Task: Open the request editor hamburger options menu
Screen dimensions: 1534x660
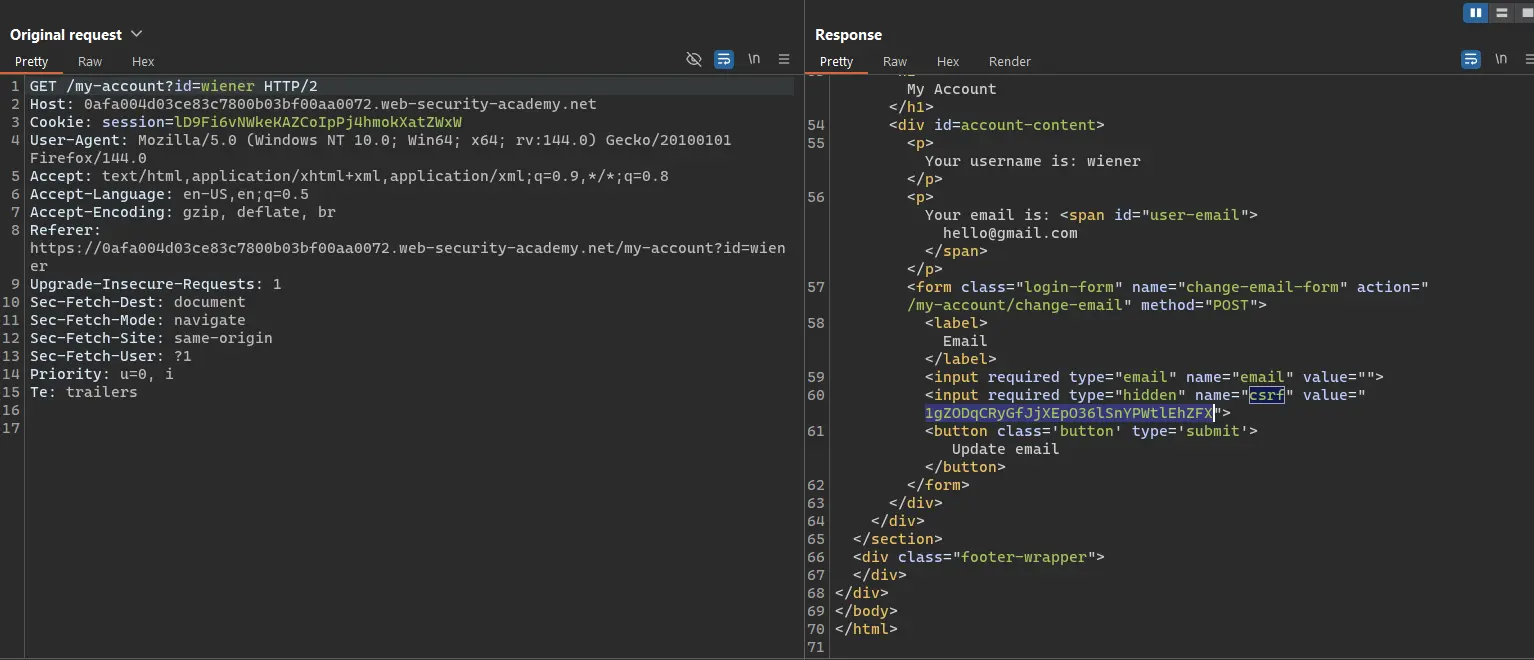Action: coord(784,60)
